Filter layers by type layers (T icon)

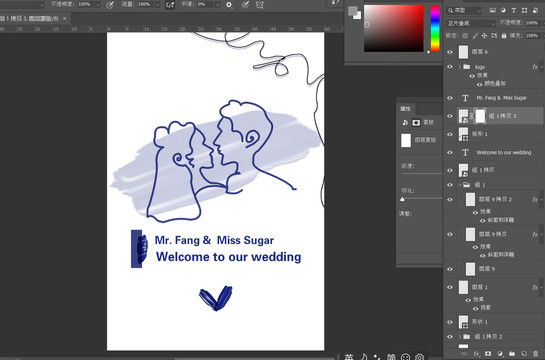click(513, 11)
